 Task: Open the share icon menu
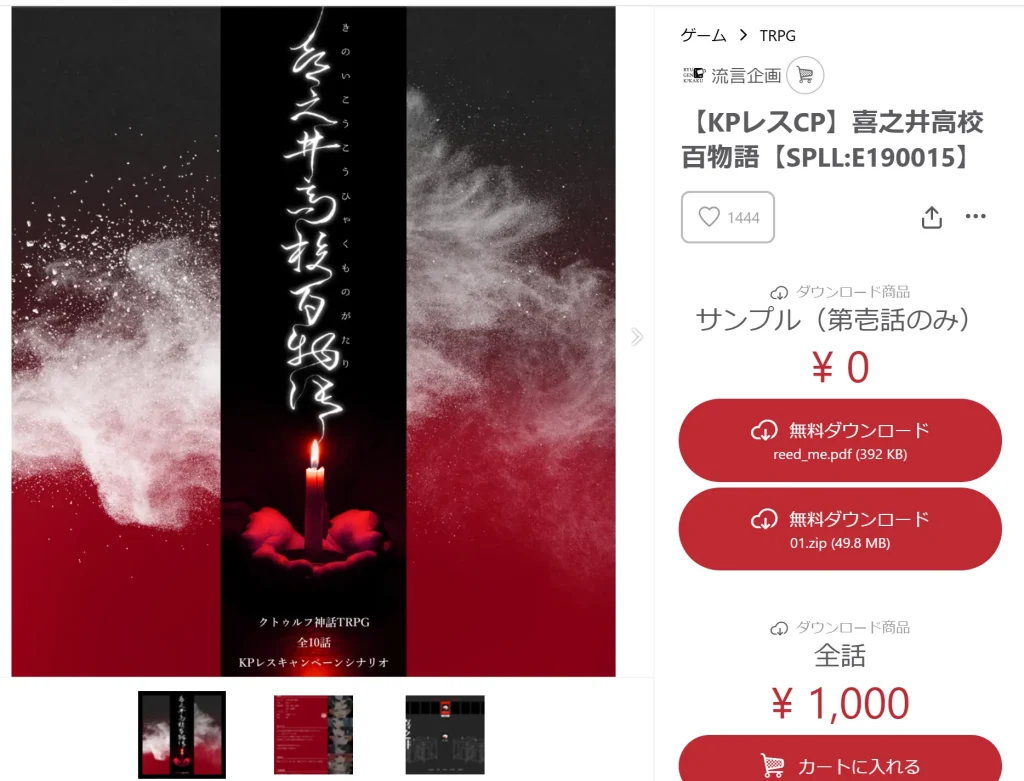(x=931, y=217)
